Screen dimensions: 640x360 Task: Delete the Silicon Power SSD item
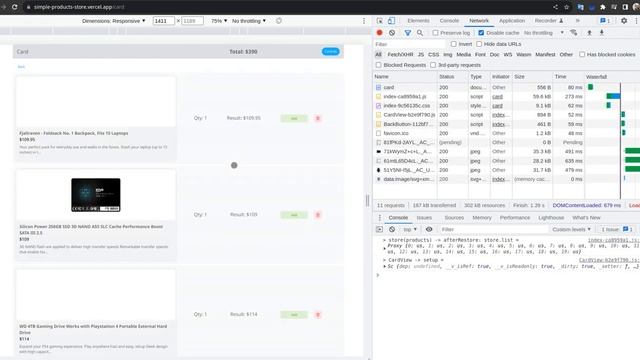(318, 215)
